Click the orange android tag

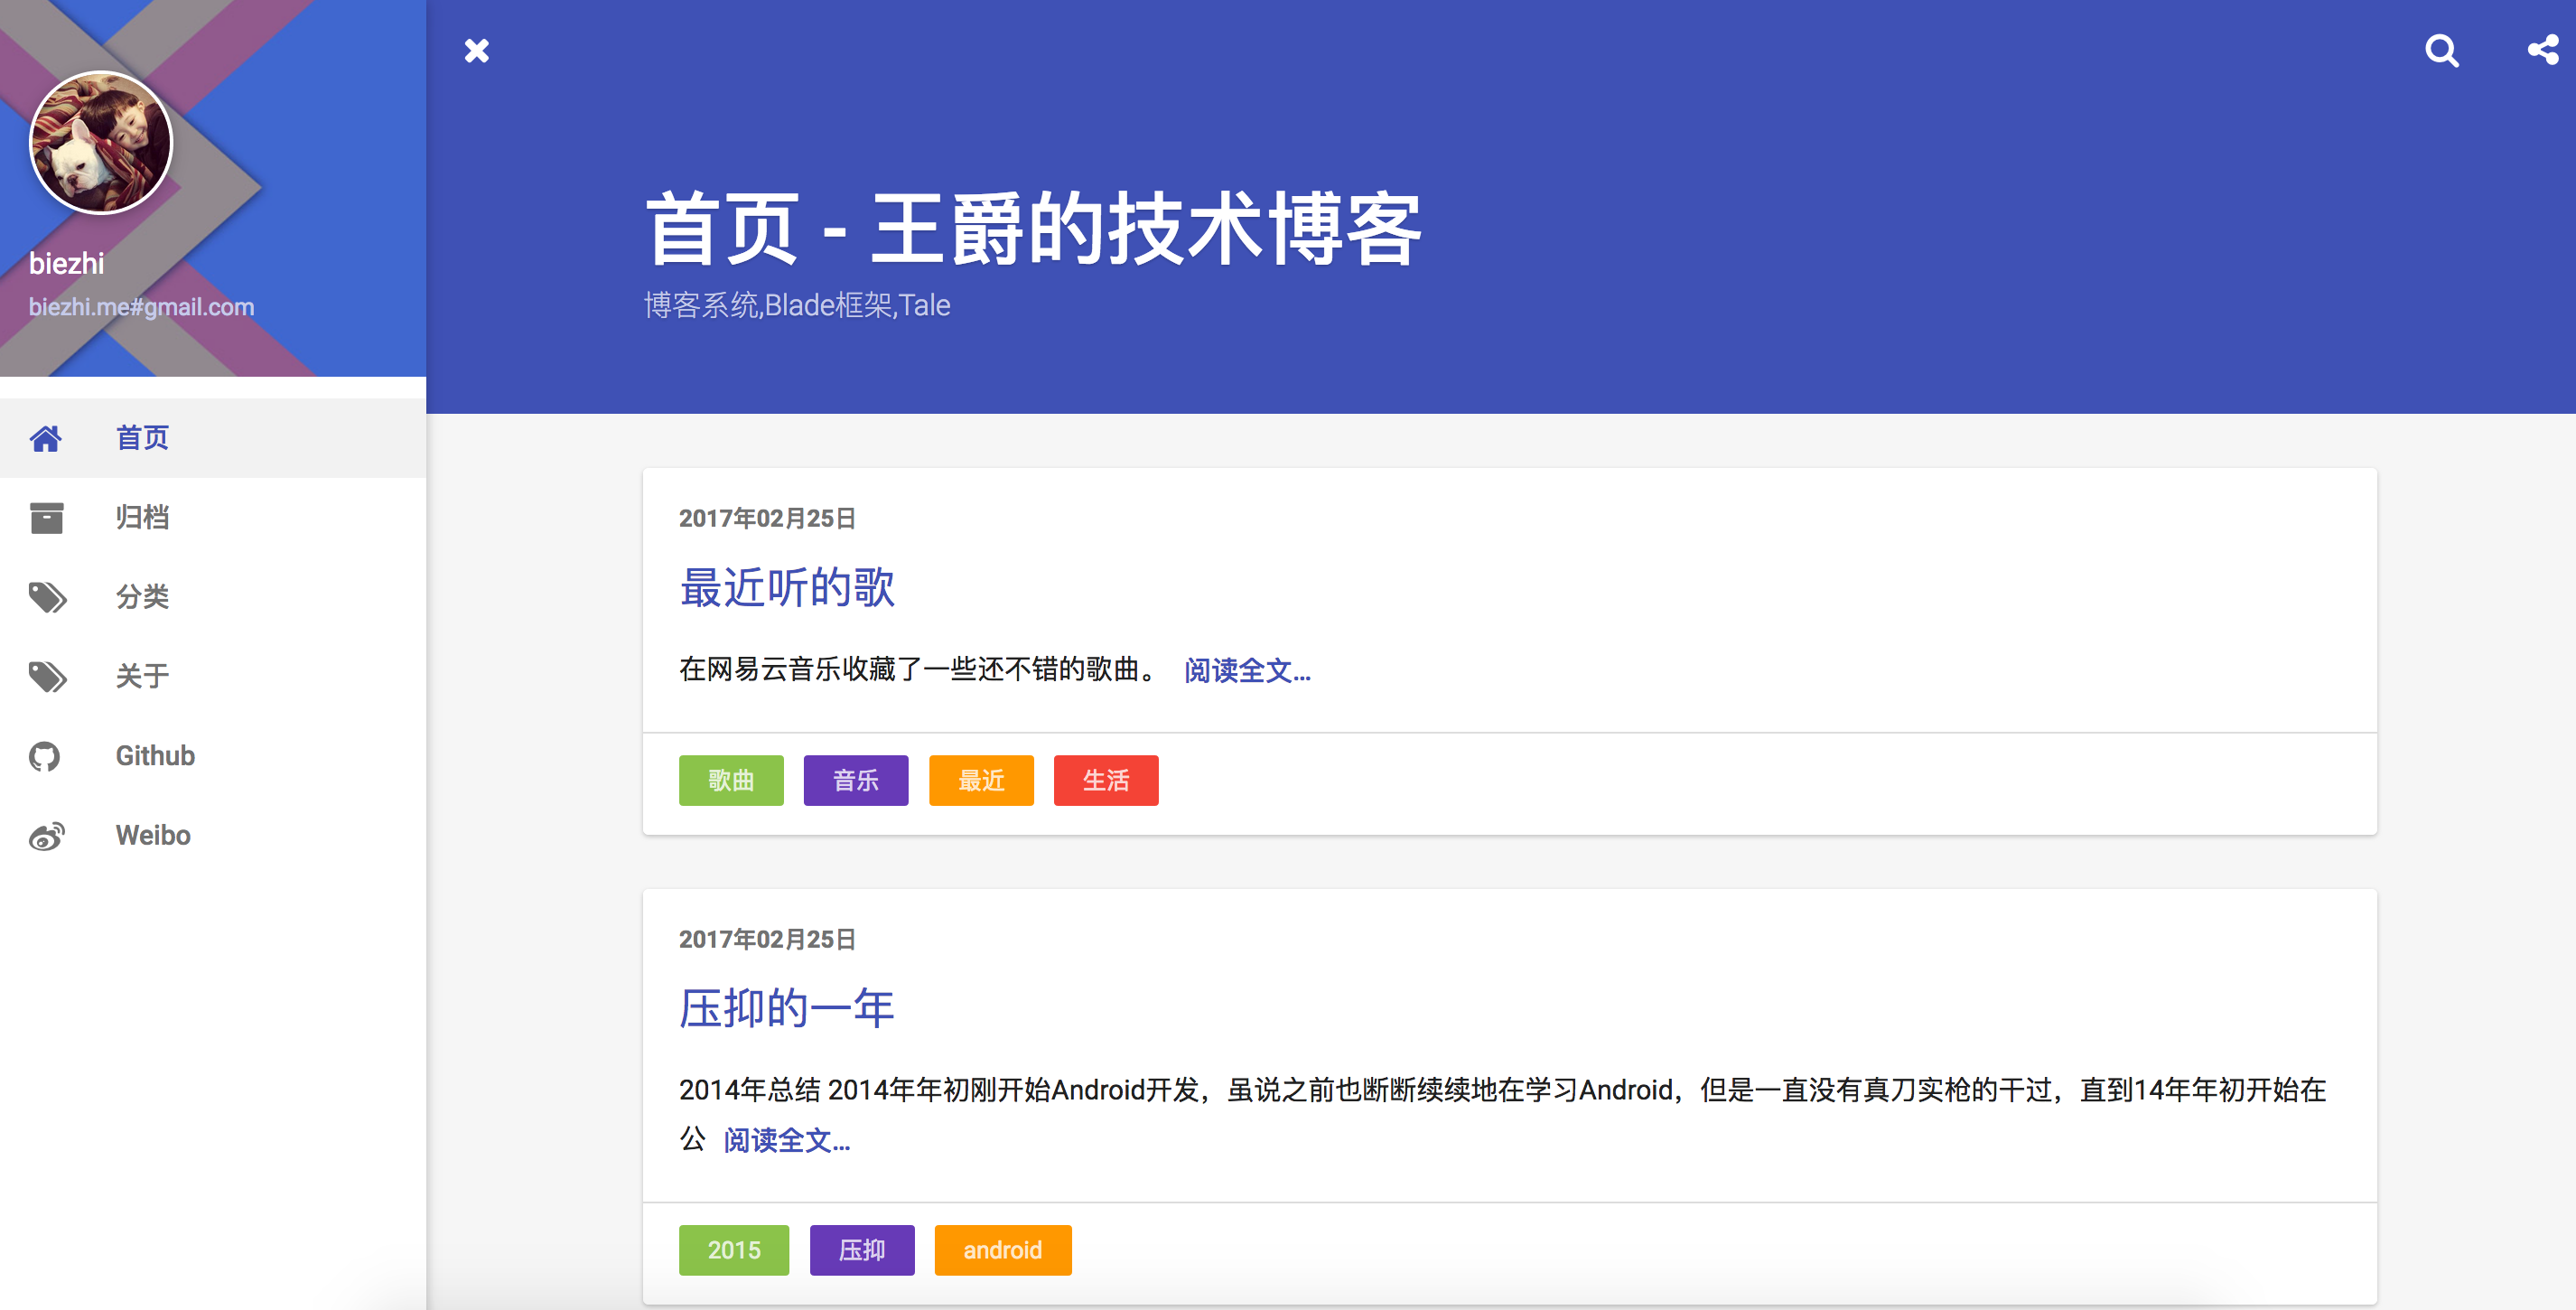(1002, 1250)
